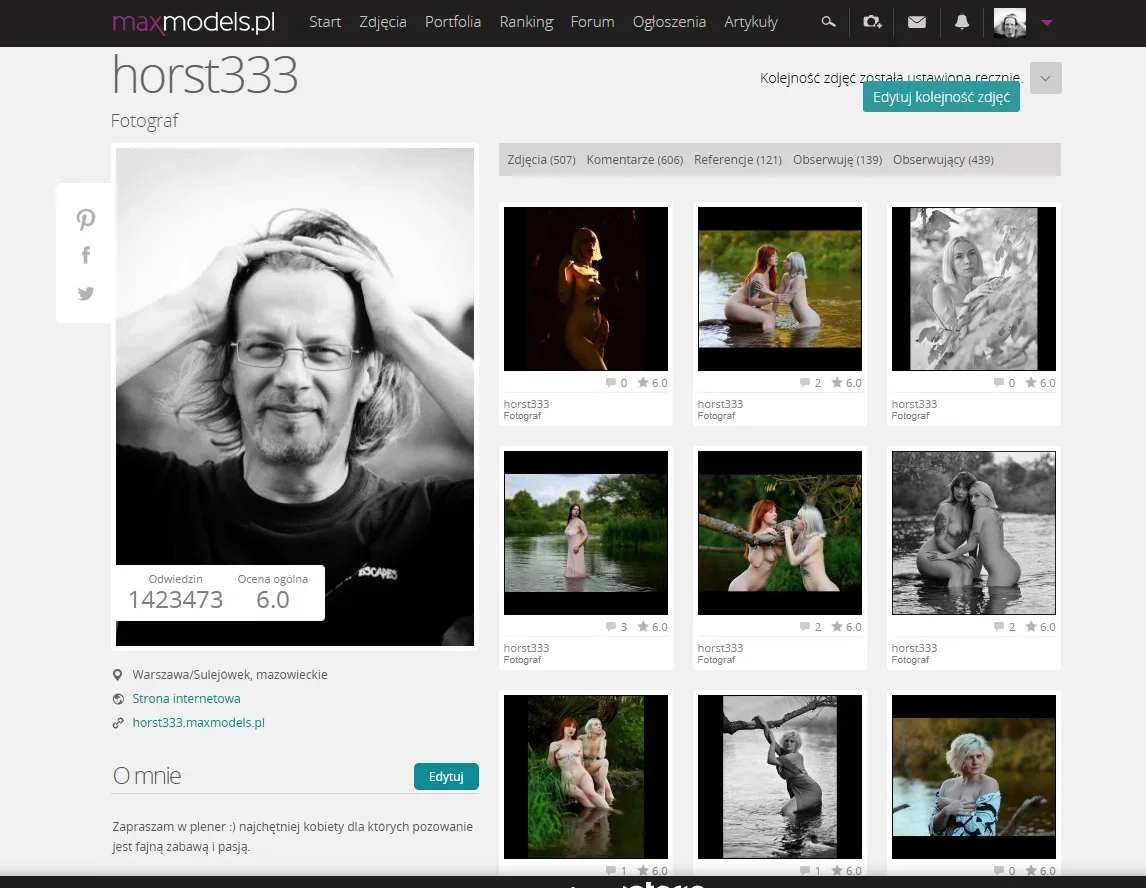Go to Start in the top menu
The width and height of the screenshot is (1146, 888).
pos(325,22)
